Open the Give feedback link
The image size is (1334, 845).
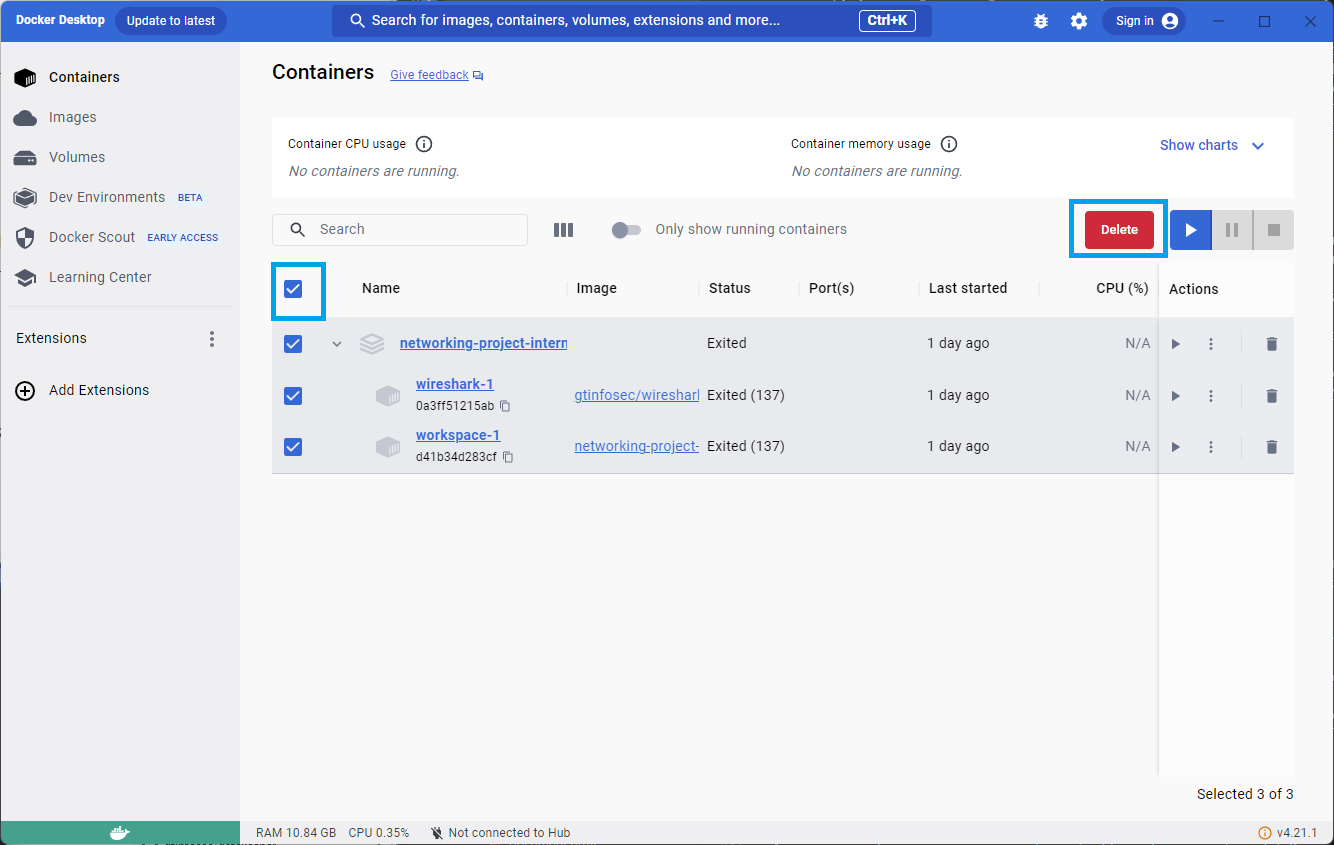coord(429,74)
